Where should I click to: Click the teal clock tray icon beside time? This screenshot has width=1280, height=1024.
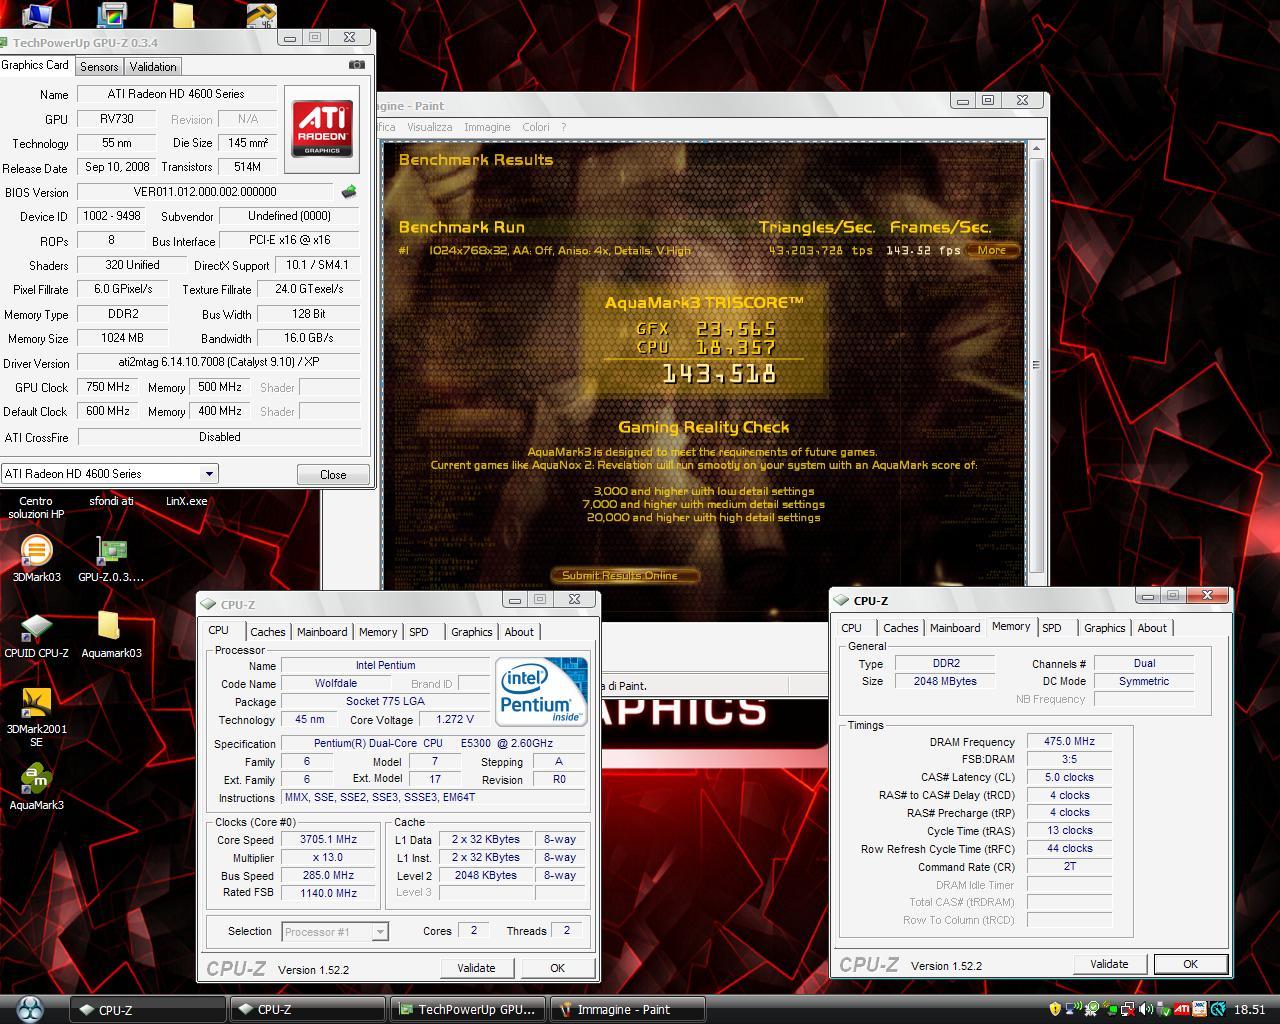(1218, 1009)
